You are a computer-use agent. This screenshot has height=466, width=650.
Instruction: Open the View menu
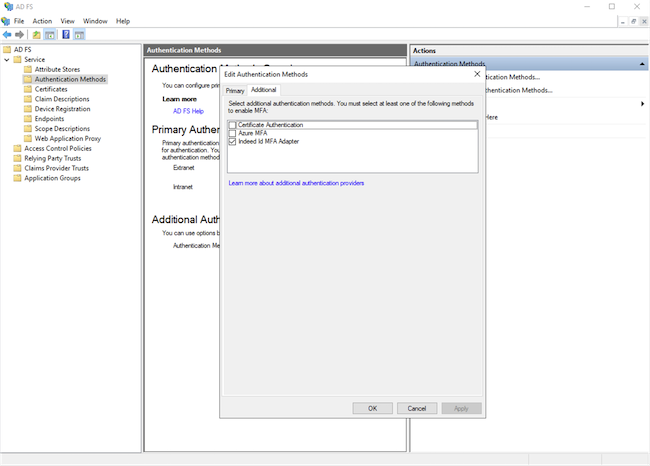click(68, 21)
